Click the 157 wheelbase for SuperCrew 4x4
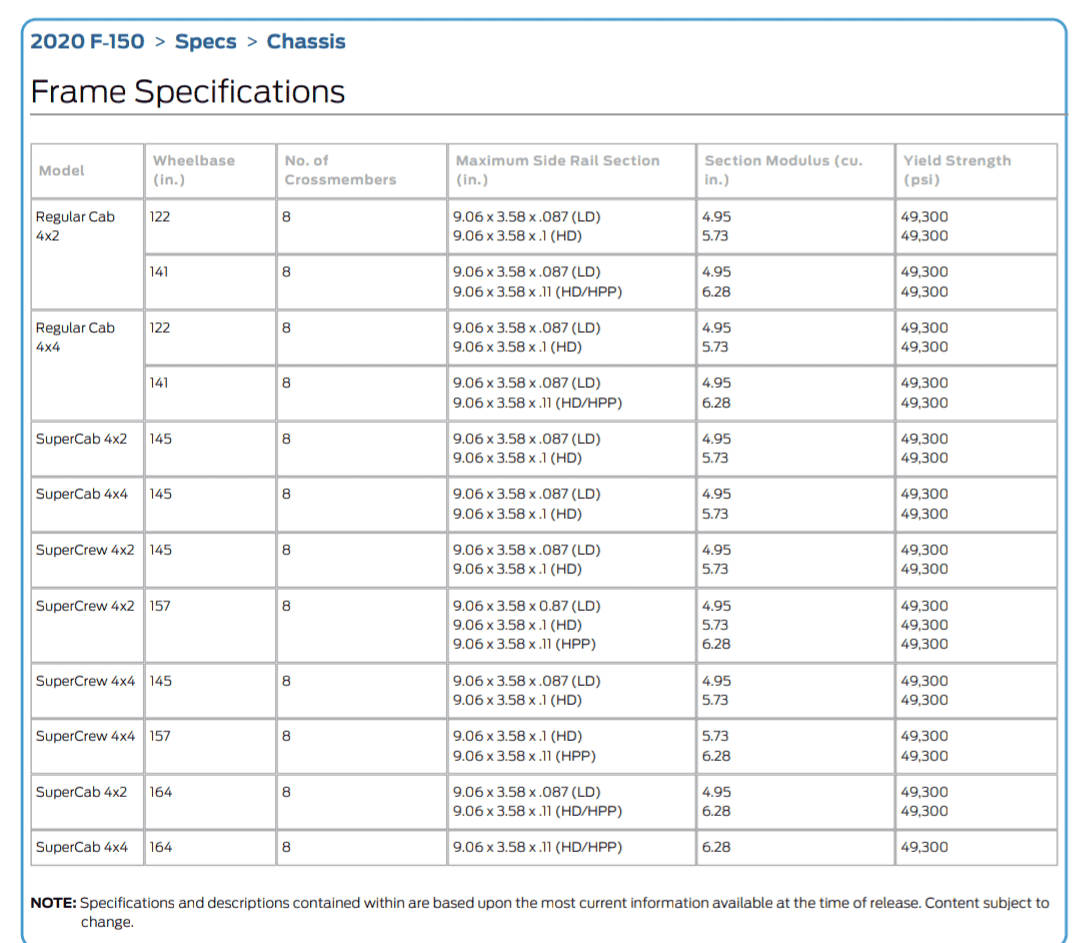The width and height of the screenshot is (1080, 943). [160, 736]
